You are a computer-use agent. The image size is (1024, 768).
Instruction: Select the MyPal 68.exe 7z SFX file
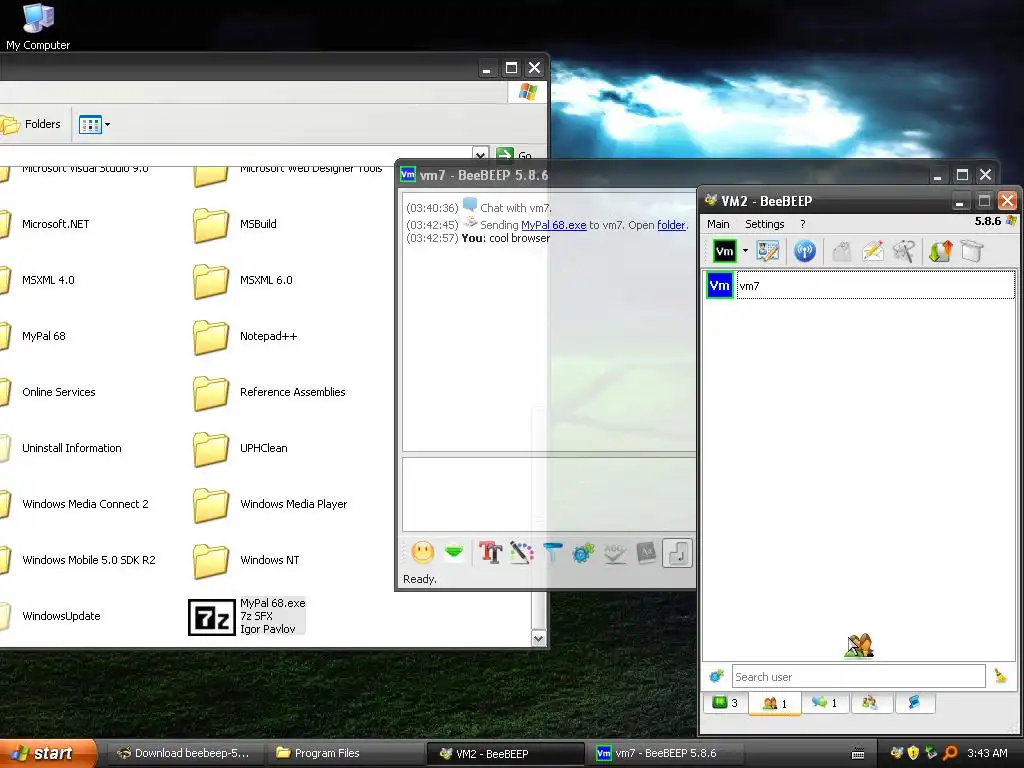[247, 616]
